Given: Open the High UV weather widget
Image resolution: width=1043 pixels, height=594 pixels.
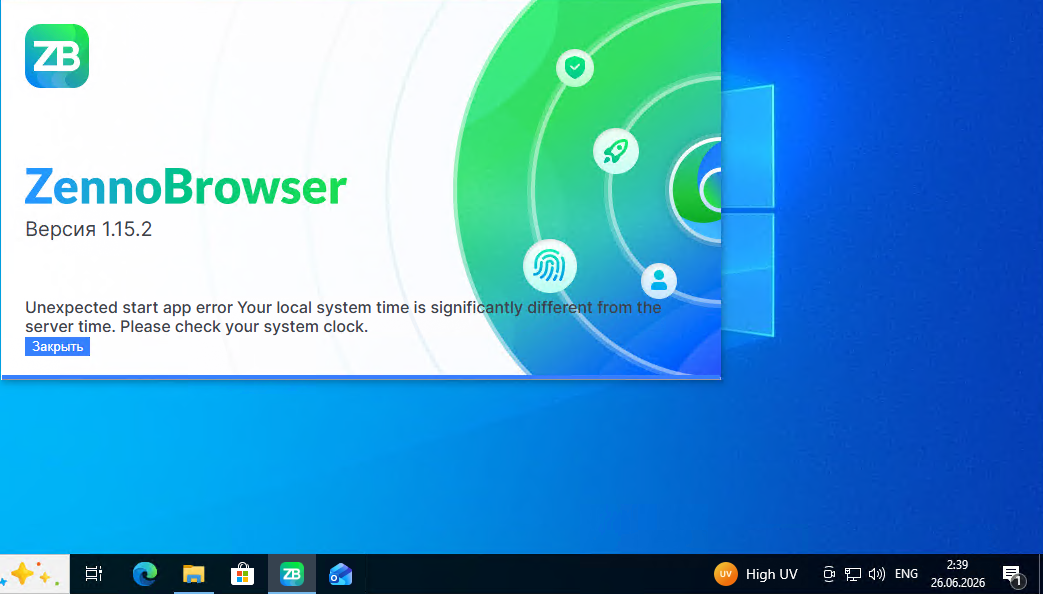Looking at the screenshot, I should [756, 574].
